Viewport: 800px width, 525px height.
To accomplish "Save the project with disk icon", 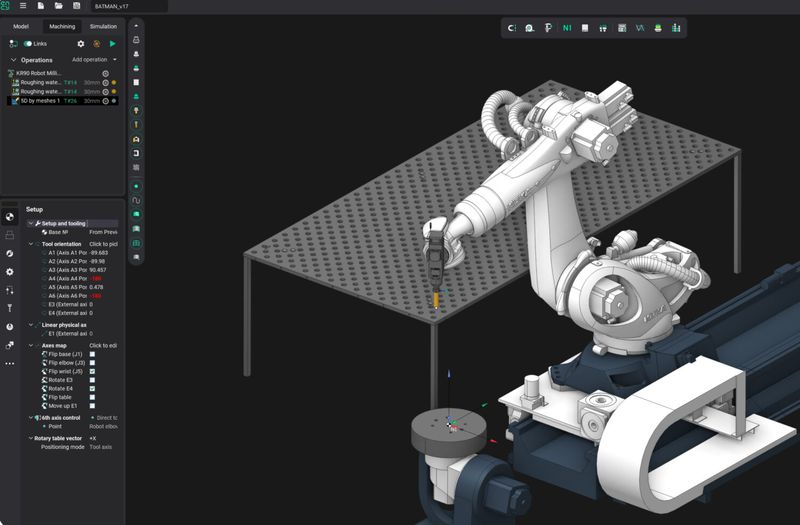I will 77,6.
